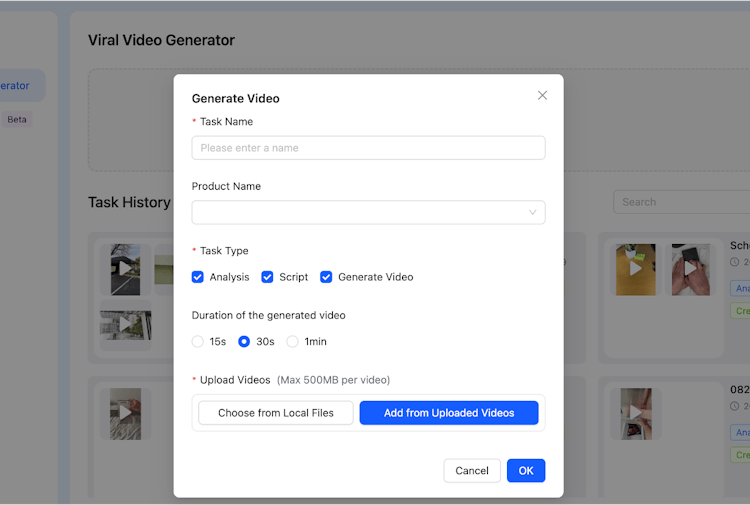Play the orange video thumbnail on right
This screenshot has width=750, height=505.
coord(636,268)
